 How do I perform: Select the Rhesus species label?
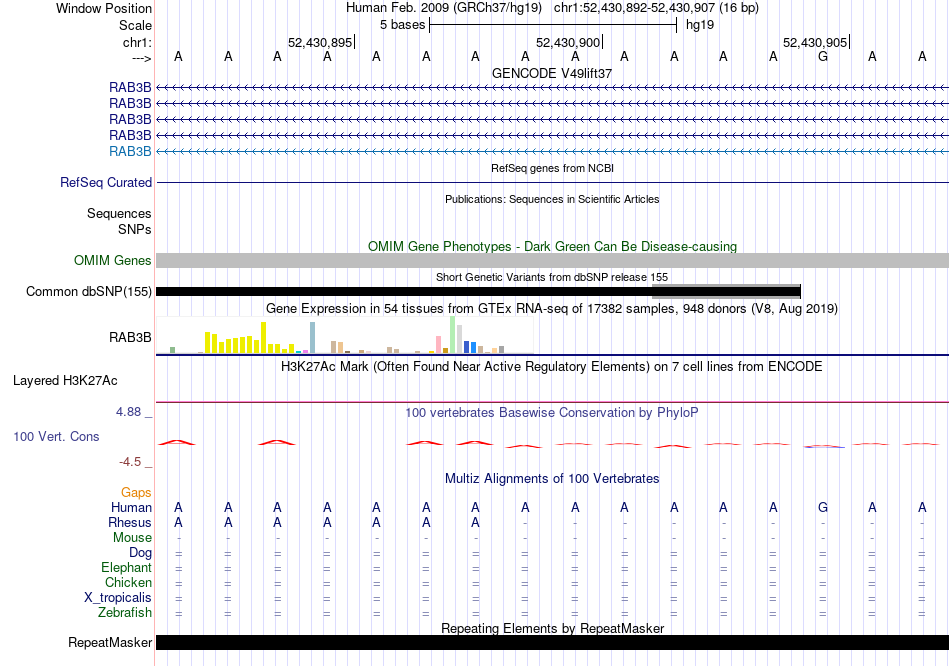[130, 522]
